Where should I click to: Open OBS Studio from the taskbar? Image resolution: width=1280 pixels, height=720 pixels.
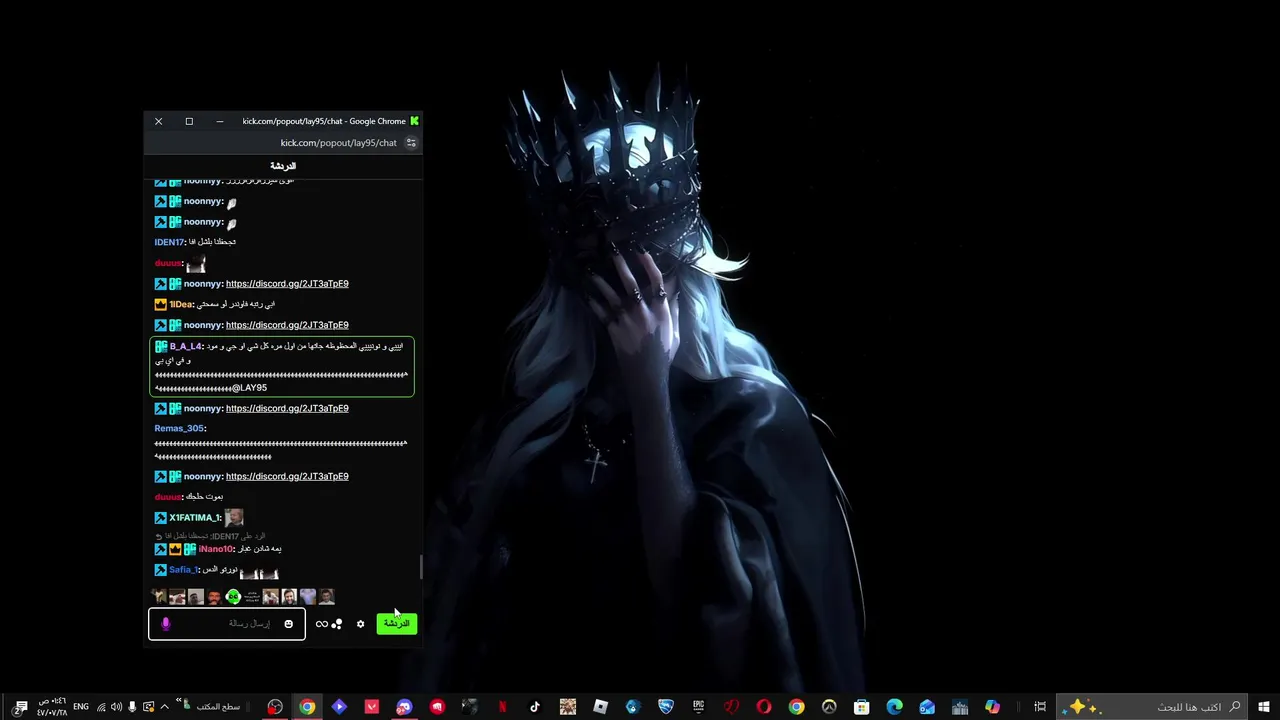274,707
